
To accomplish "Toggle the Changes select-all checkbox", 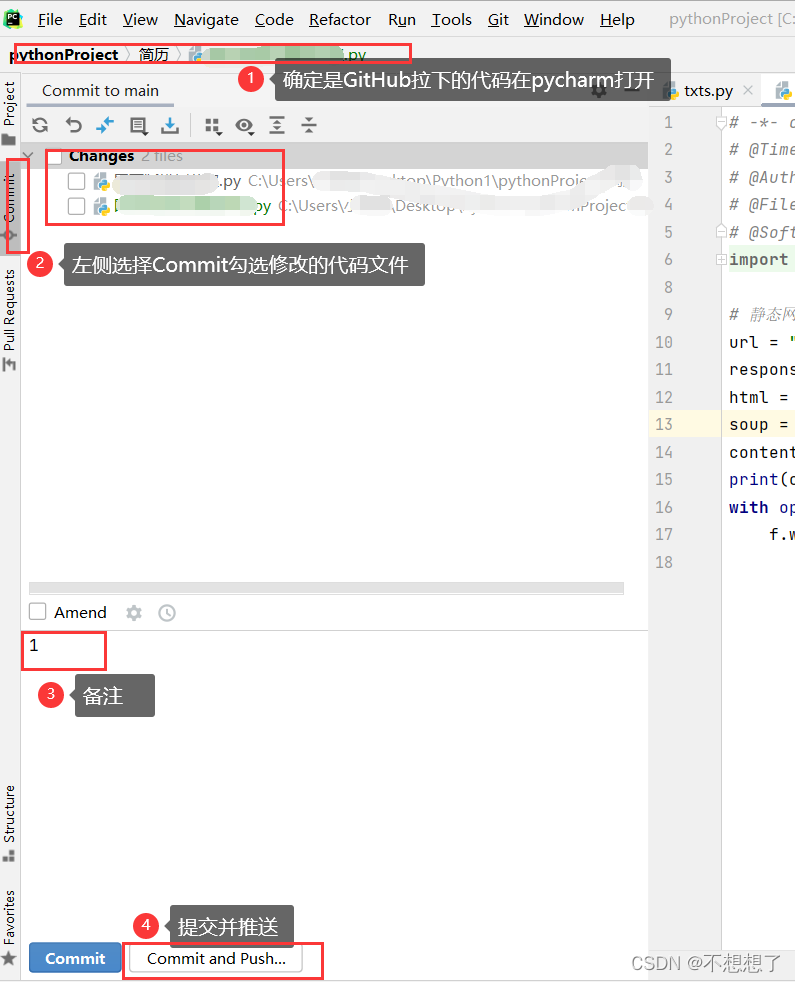I will coord(55,157).
